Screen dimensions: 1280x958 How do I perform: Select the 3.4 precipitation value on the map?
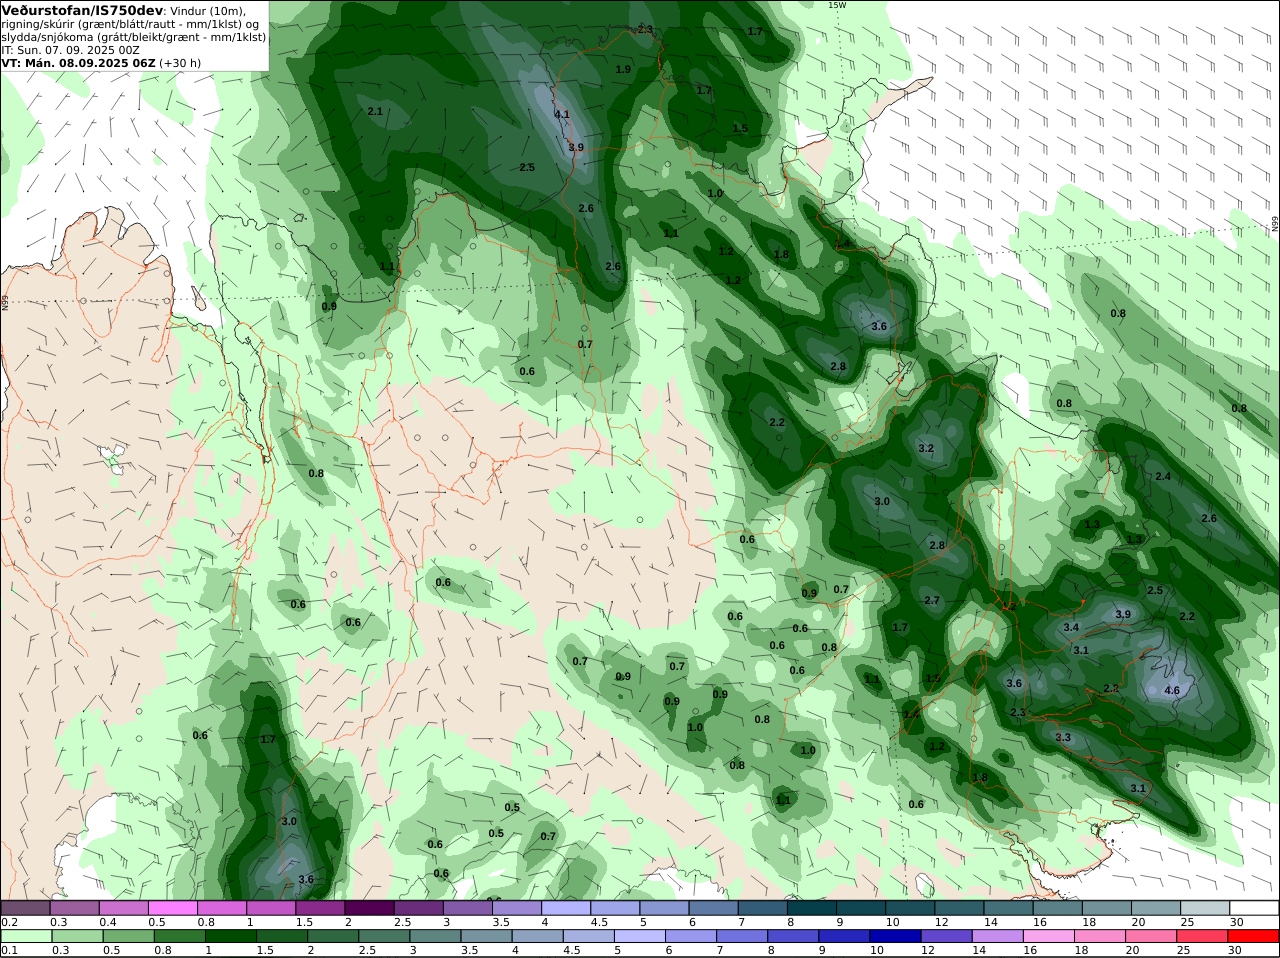pos(1071,627)
